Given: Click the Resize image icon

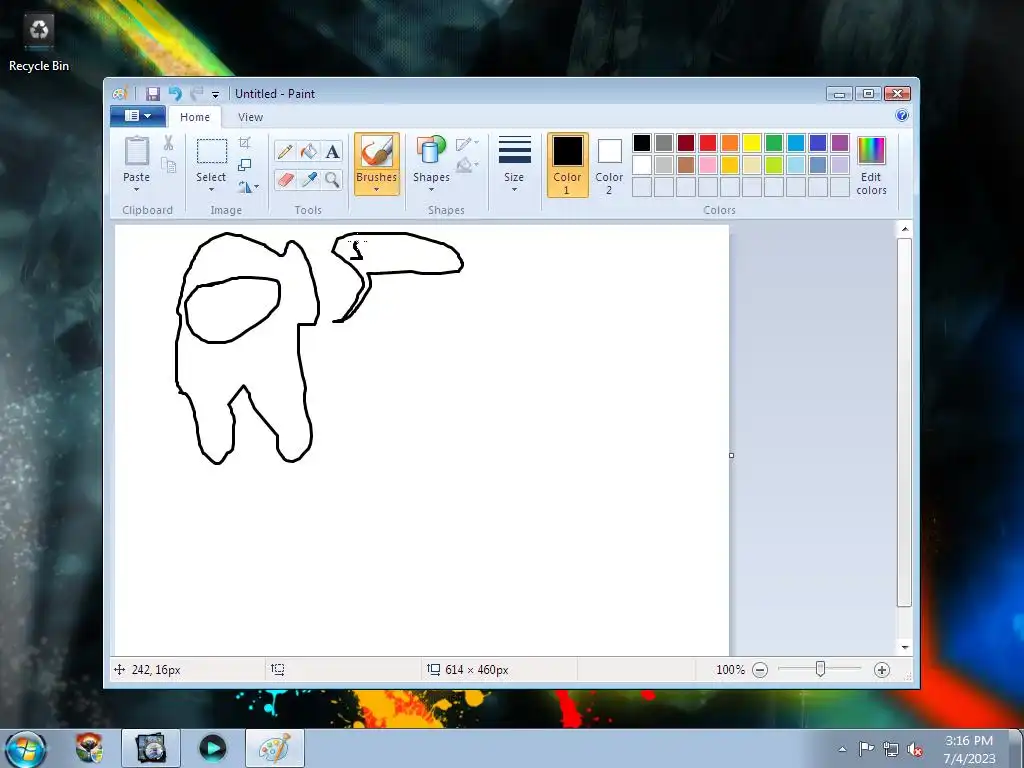Looking at the screenshot, I should click(245, 165).
